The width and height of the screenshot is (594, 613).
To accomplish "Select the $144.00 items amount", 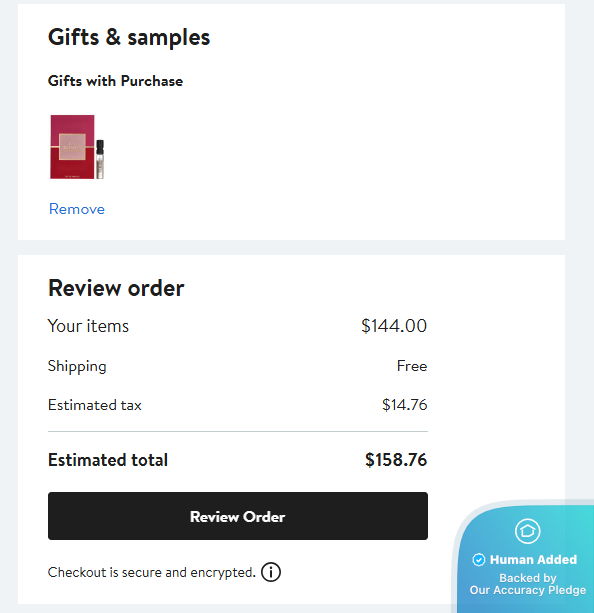I will (394, 326).
